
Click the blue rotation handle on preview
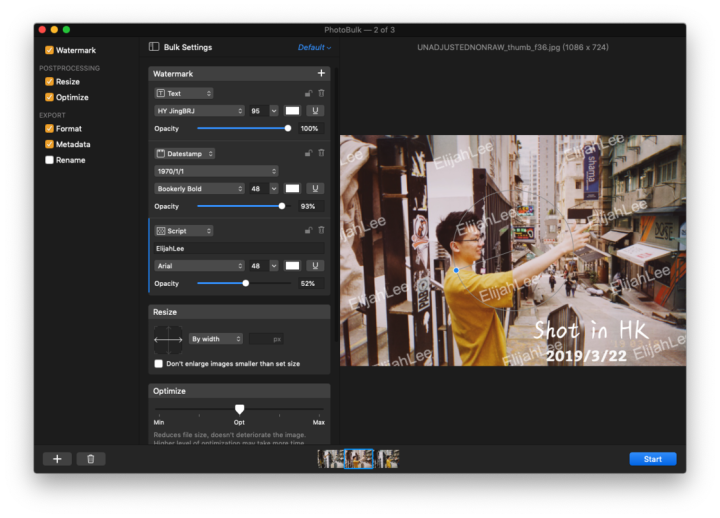(x=456, y=270)
